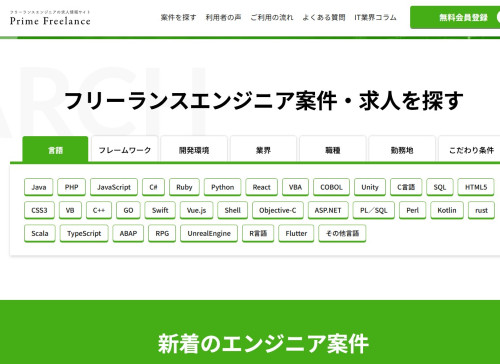Click the 新着のエンジニア案件 section heading
500x364 pixels.
263,344
